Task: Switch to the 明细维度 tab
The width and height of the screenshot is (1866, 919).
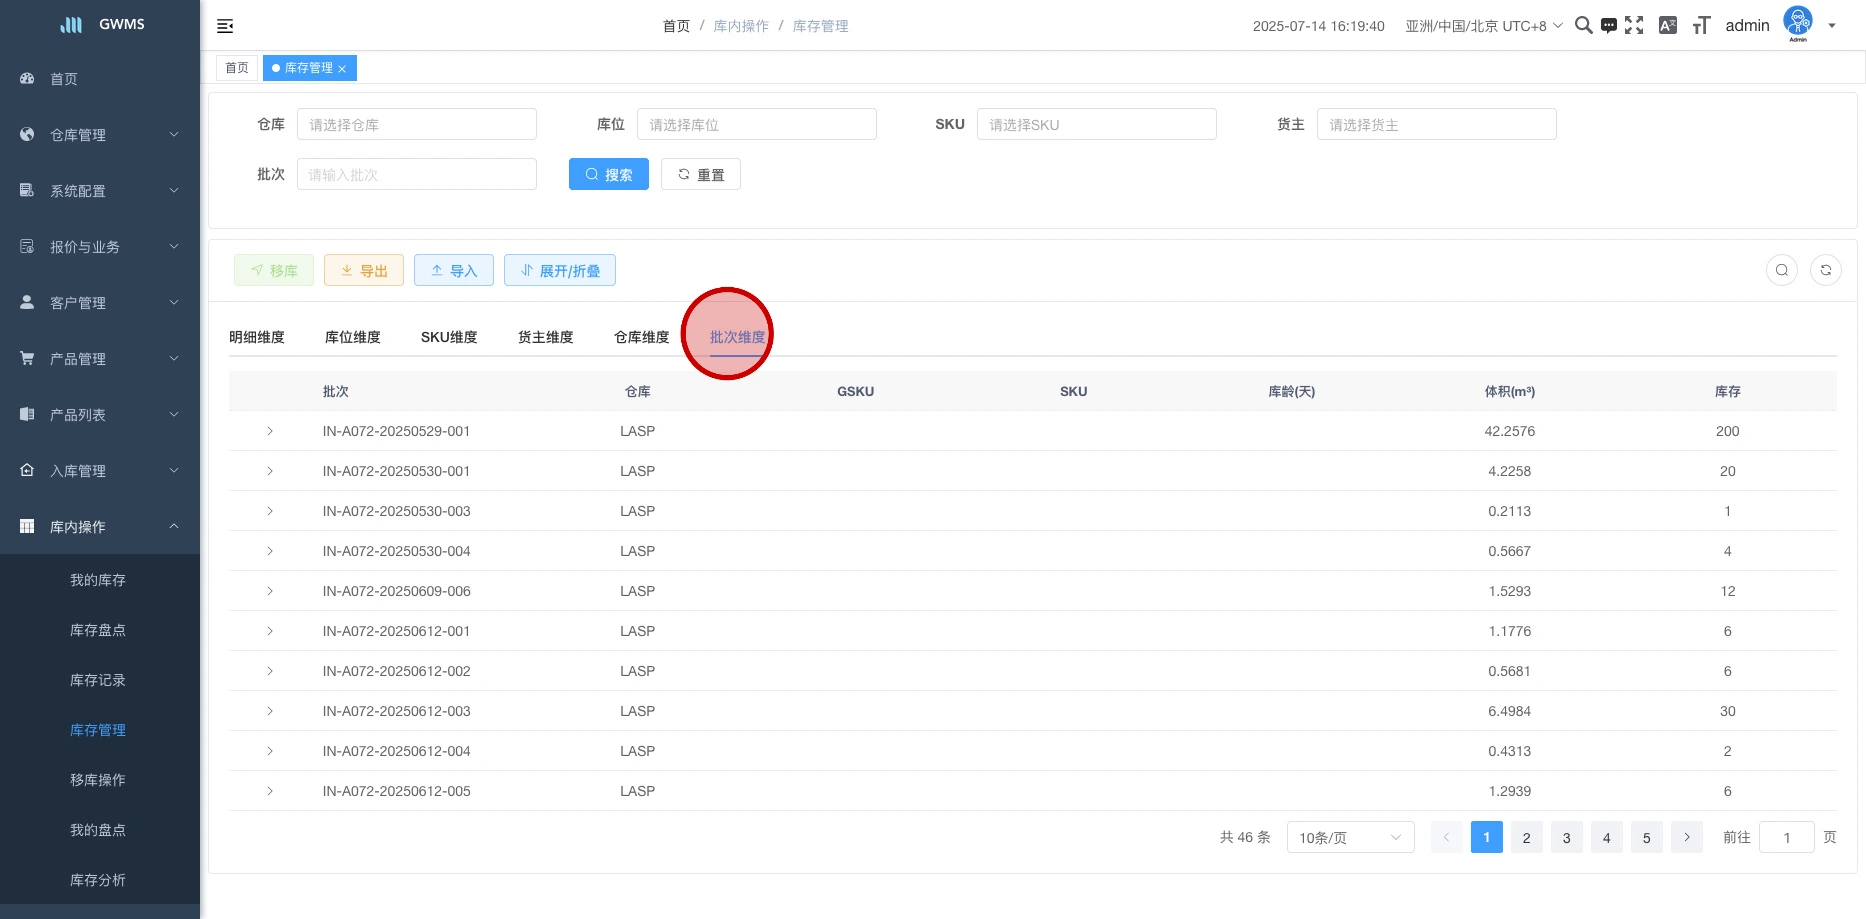Action: point(257,337)
